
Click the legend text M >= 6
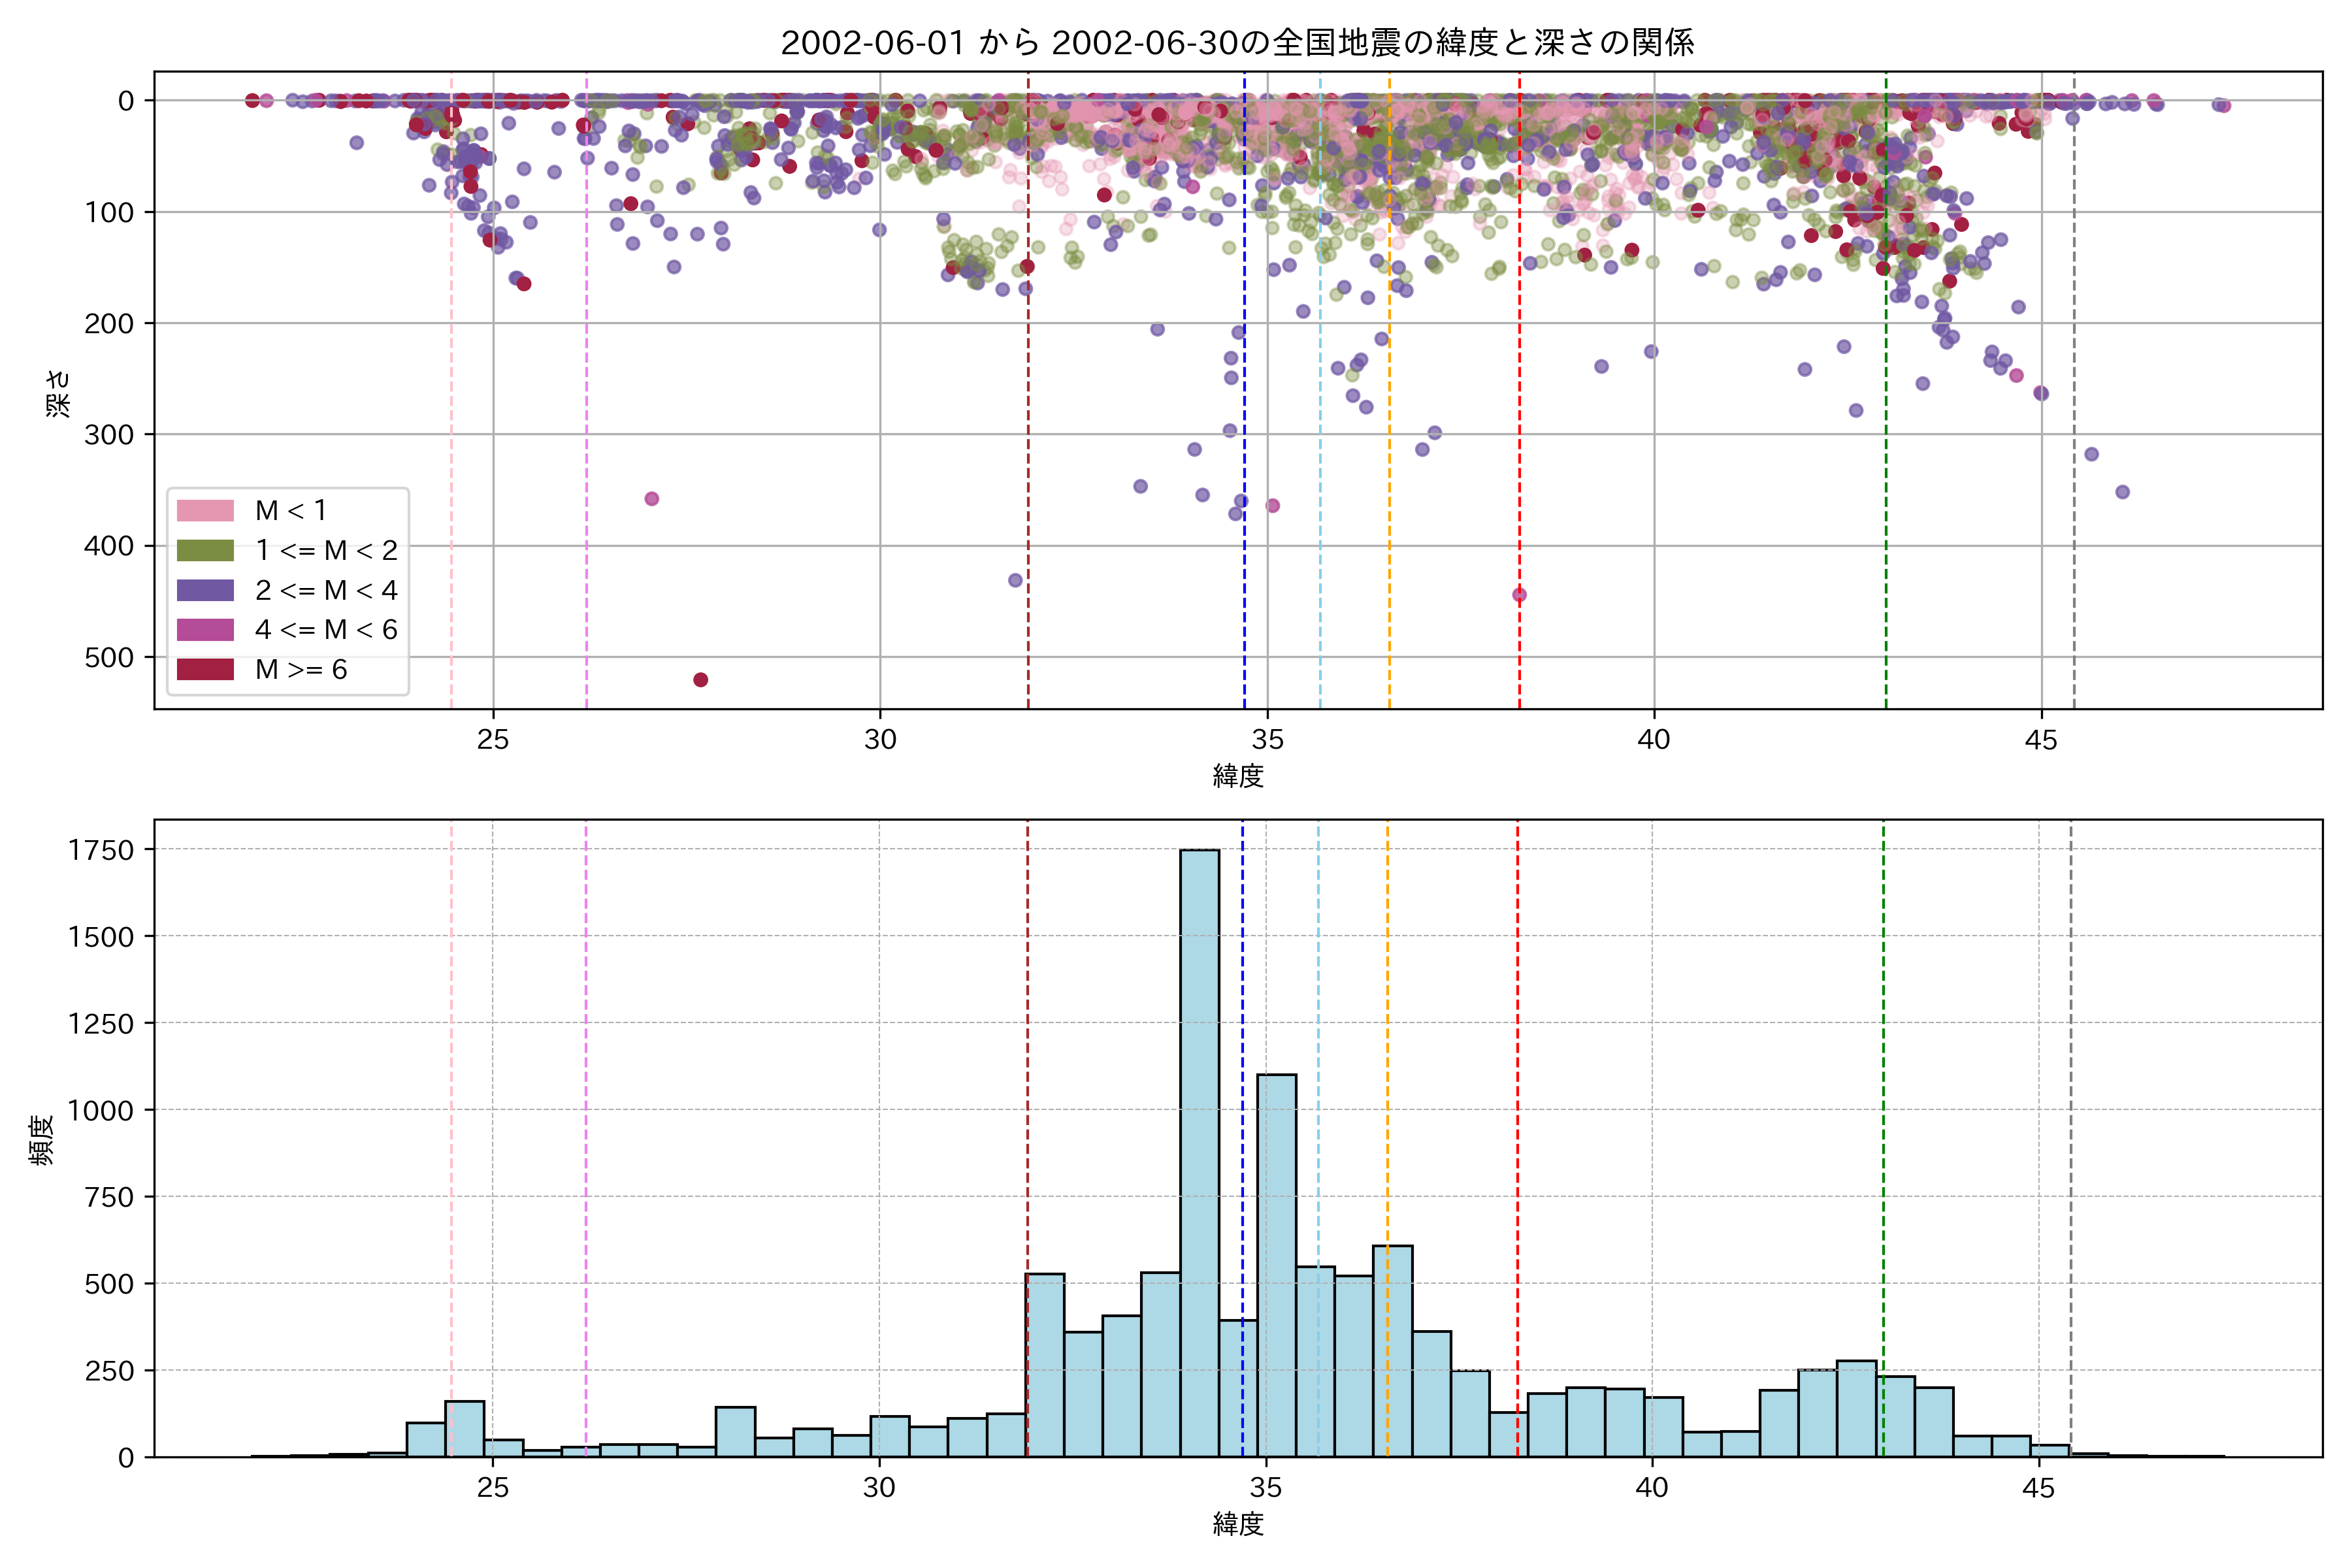tap(301, 670)
